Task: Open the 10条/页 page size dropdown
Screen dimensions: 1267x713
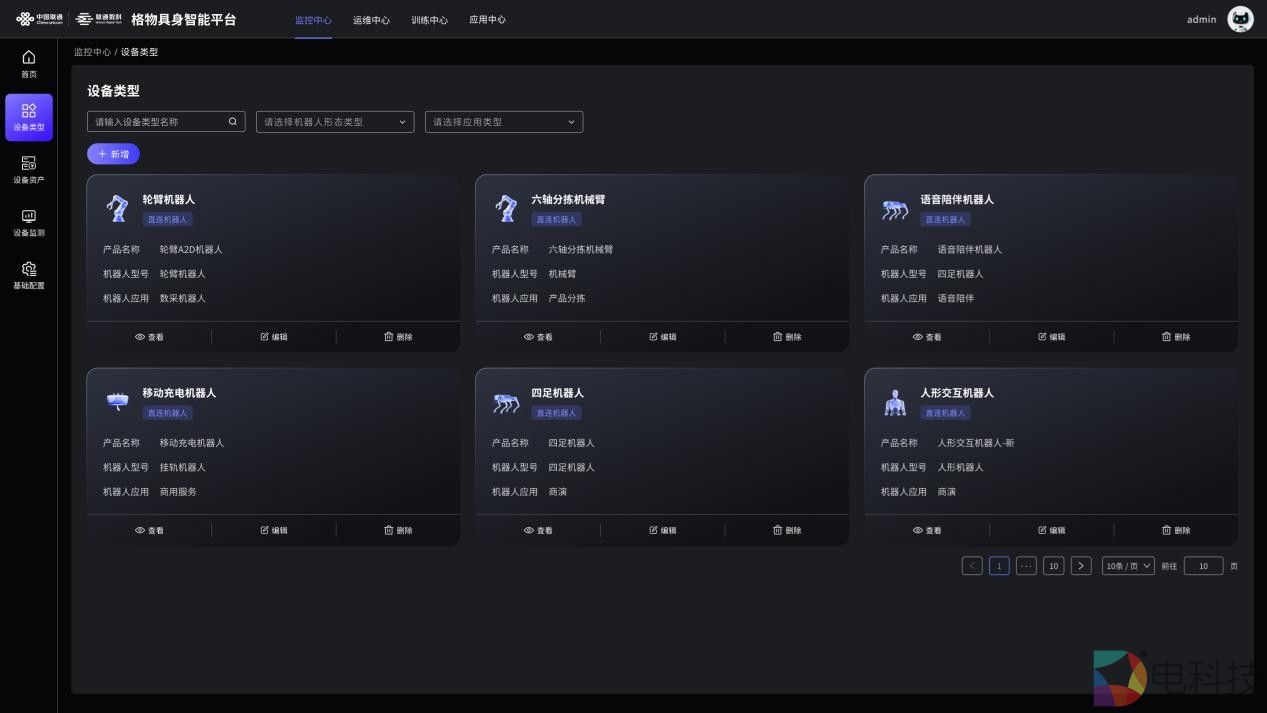Action: pyautogui.click(x=1128, y=566)
